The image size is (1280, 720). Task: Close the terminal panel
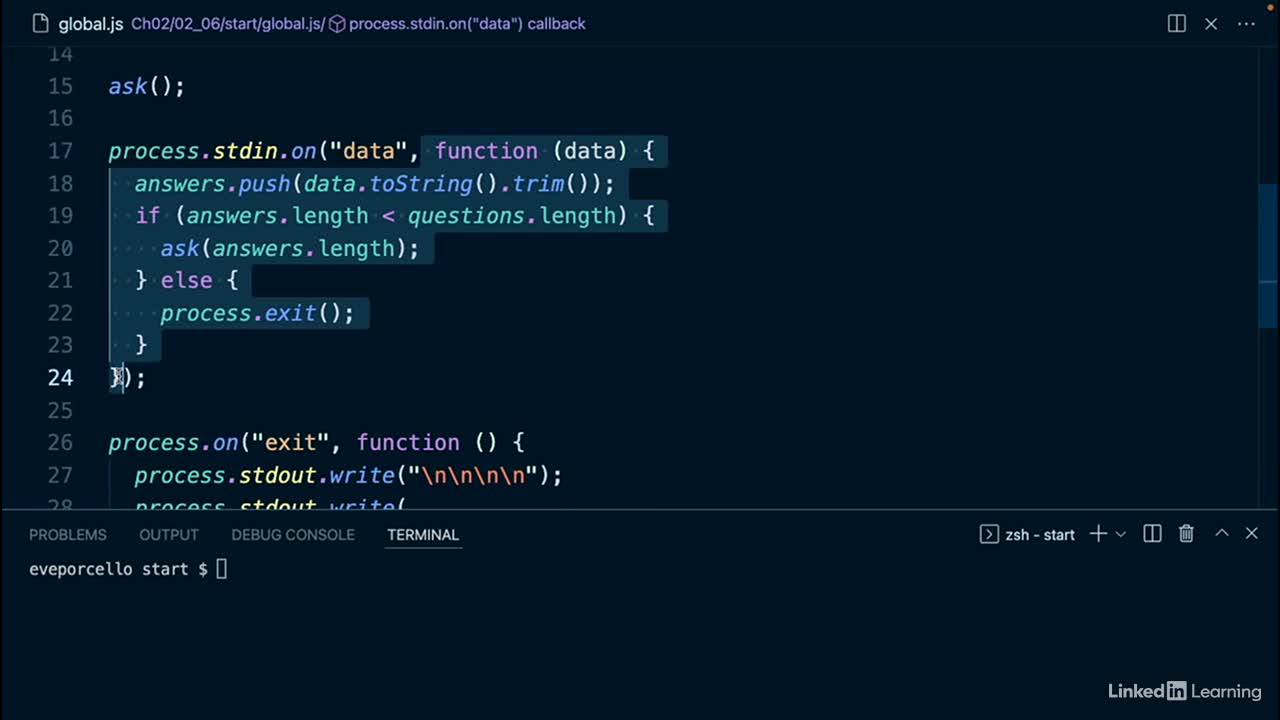1252,534
